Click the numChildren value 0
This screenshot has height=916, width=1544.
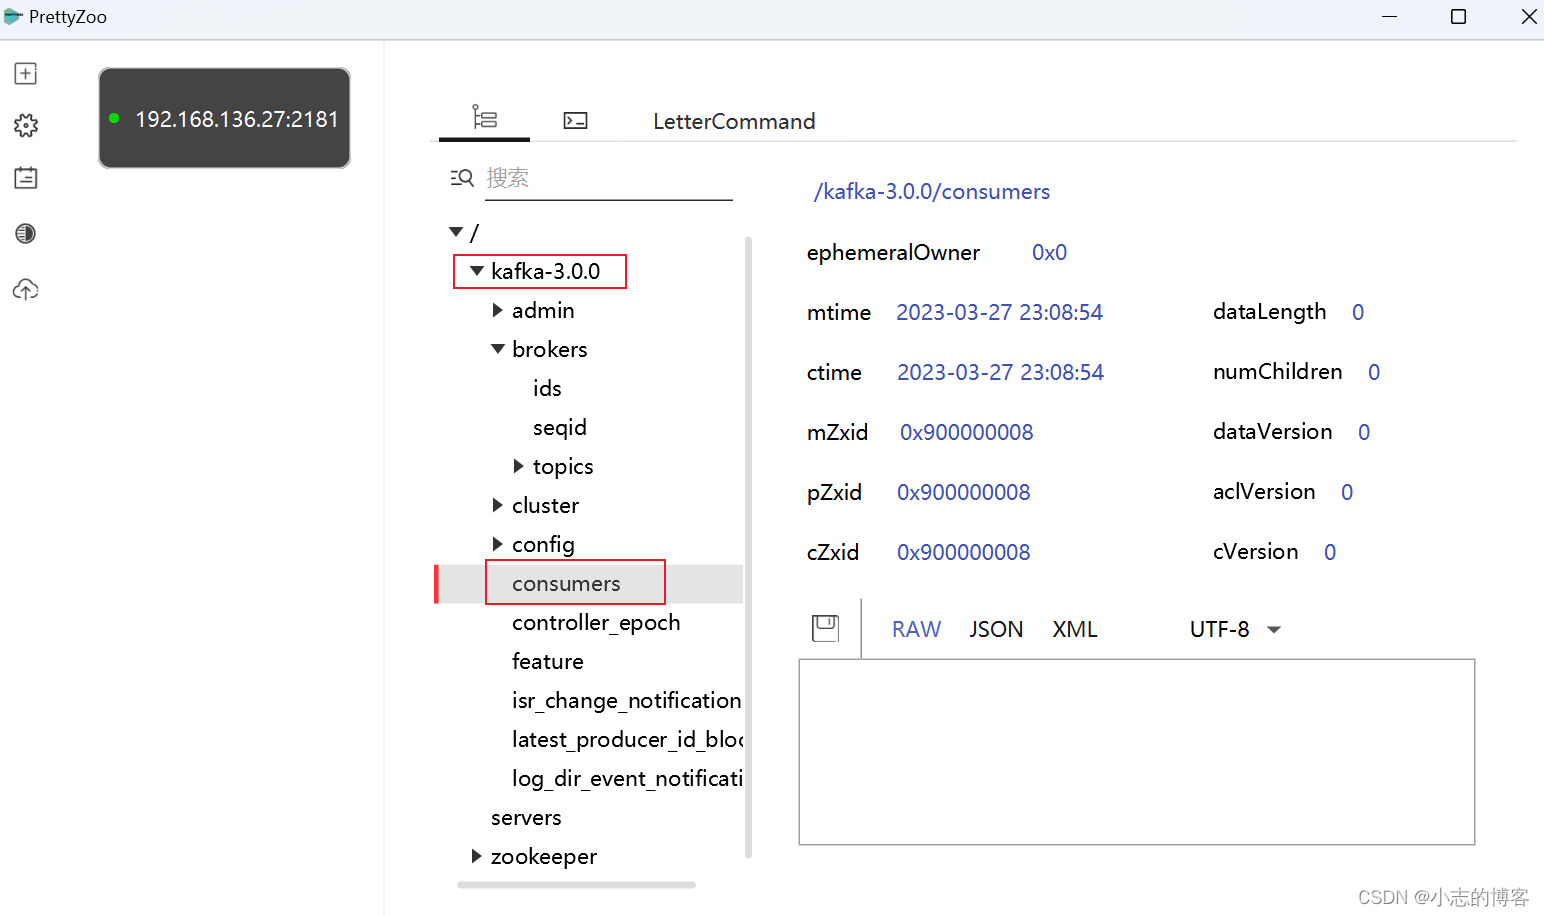pos(1374,372)
